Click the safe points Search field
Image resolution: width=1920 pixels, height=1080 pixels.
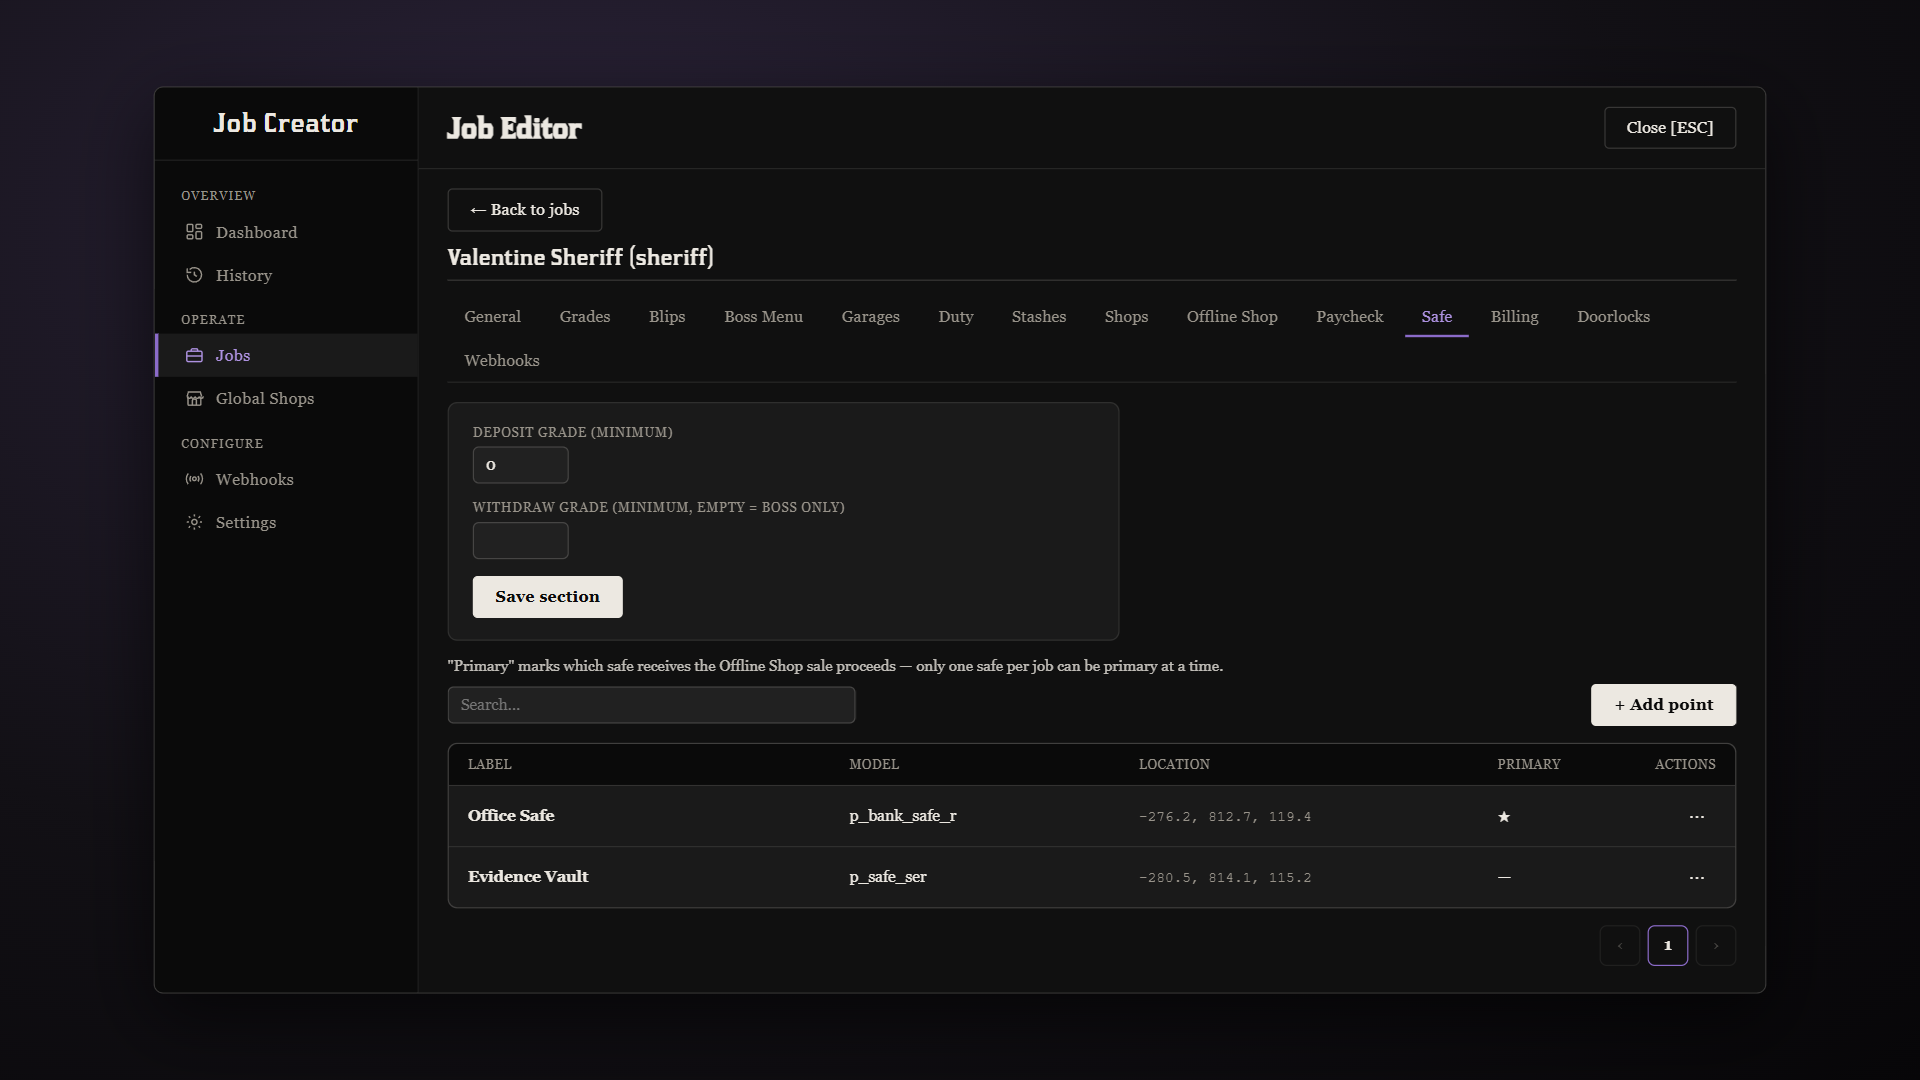click(651, 705)
